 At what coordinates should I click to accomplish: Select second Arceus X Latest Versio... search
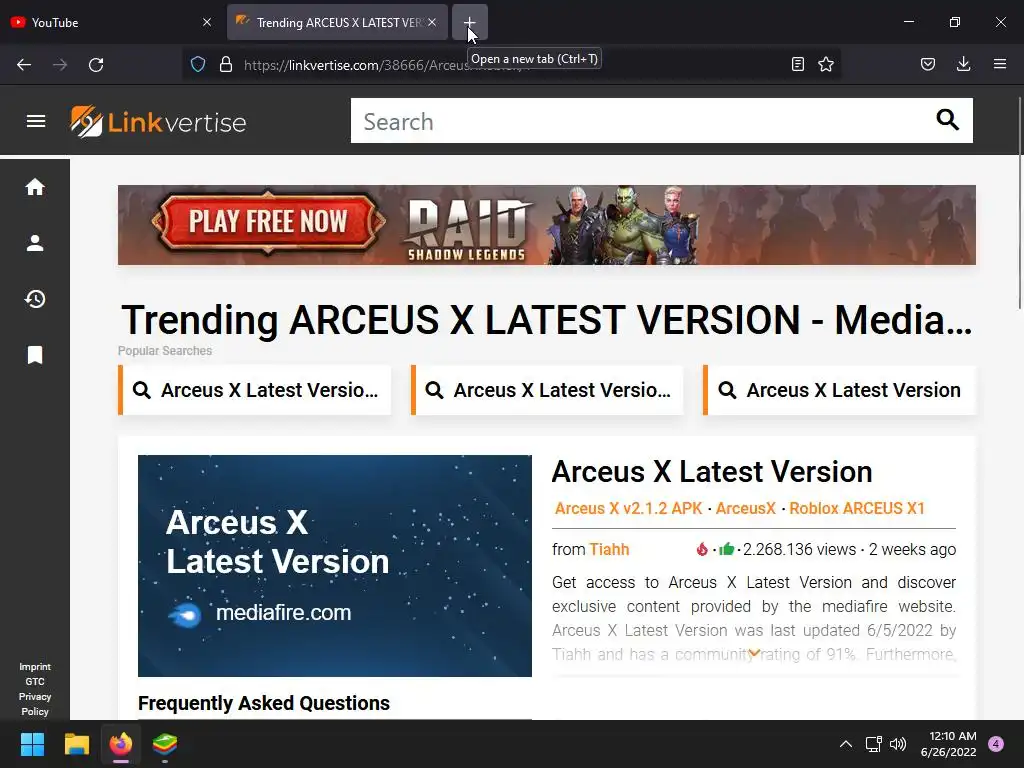[x=547, y=391]
